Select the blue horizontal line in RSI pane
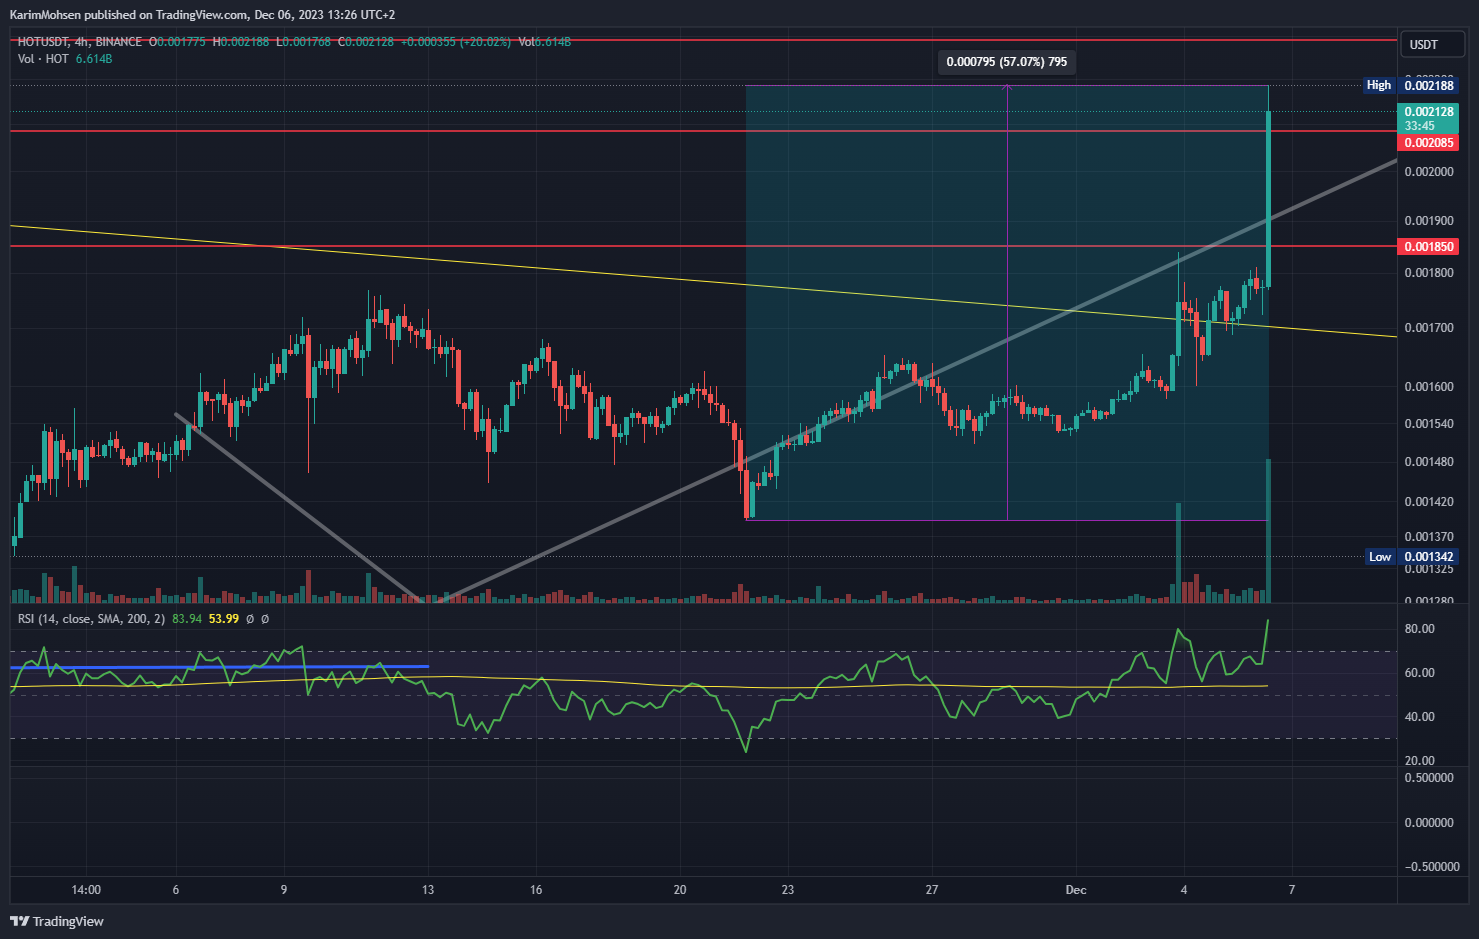Screen dimensions: 1479x939 [219, 666]
